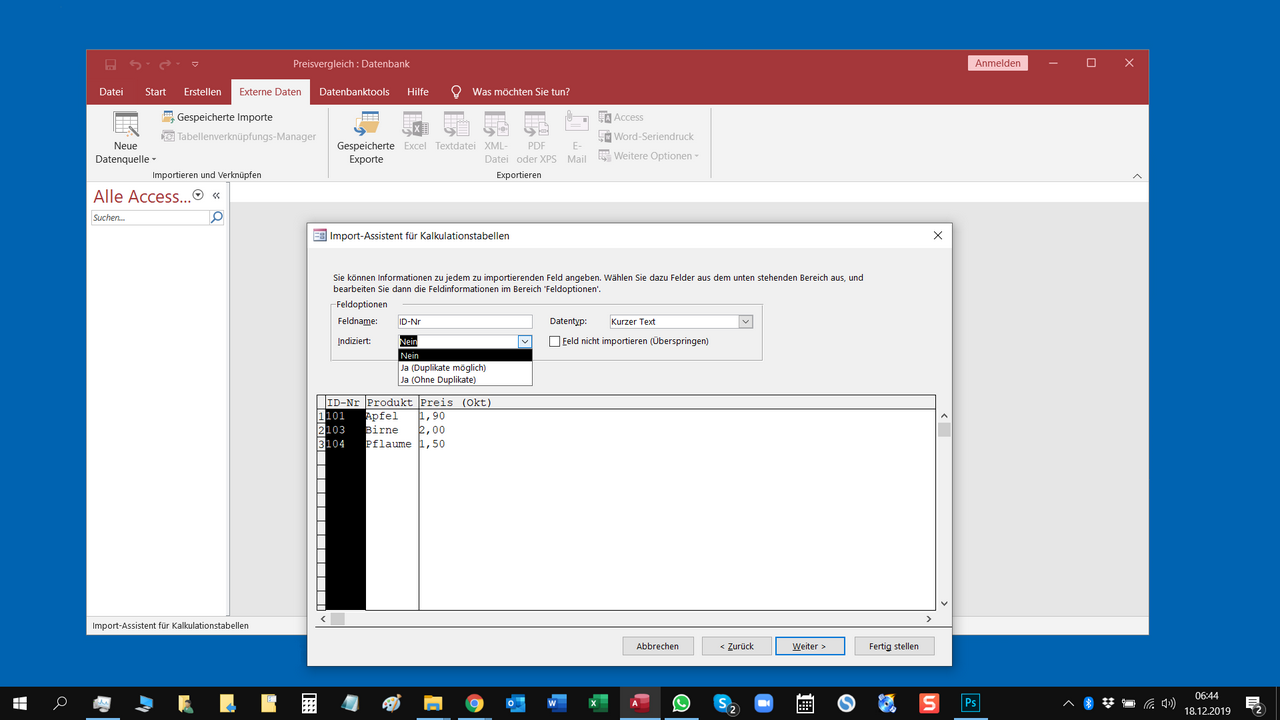This screenshot has width=1280, height=720.
Task: Collapse the navigation pane with double chevron
Action: tap(216, 196)
